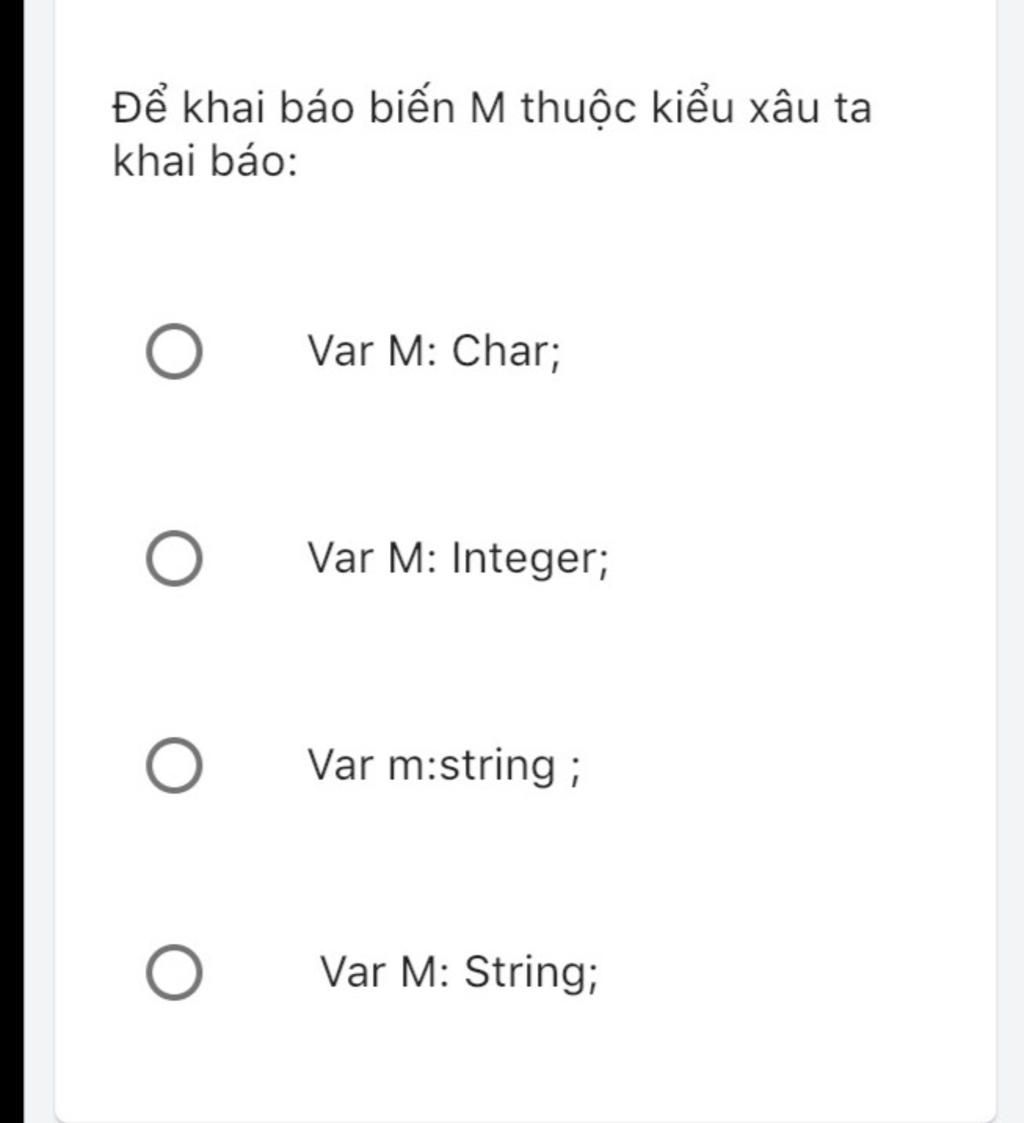
Task: Click the "khai báo:" second question line
Action: [x=206, y=162]
